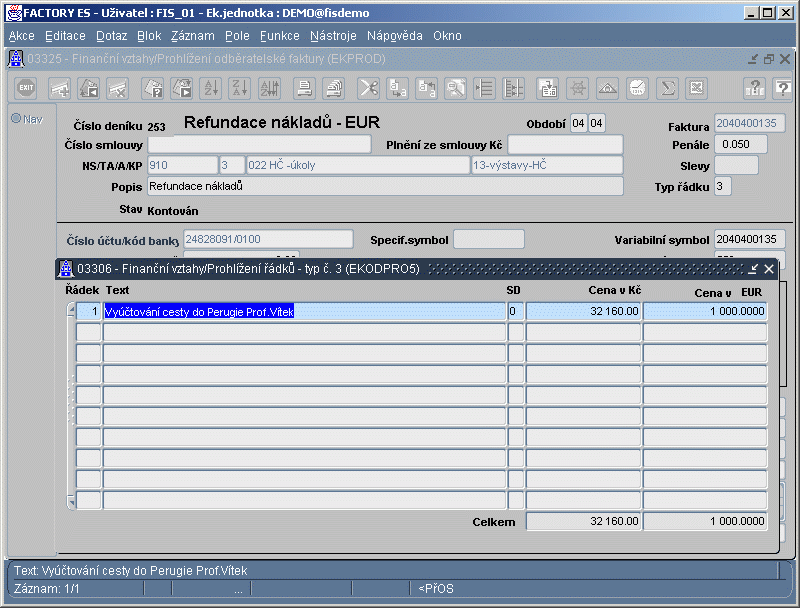Screen dimensions: 800x608
Task: Click the Číslo účtu/kód banky field
Action: point(268,239)
